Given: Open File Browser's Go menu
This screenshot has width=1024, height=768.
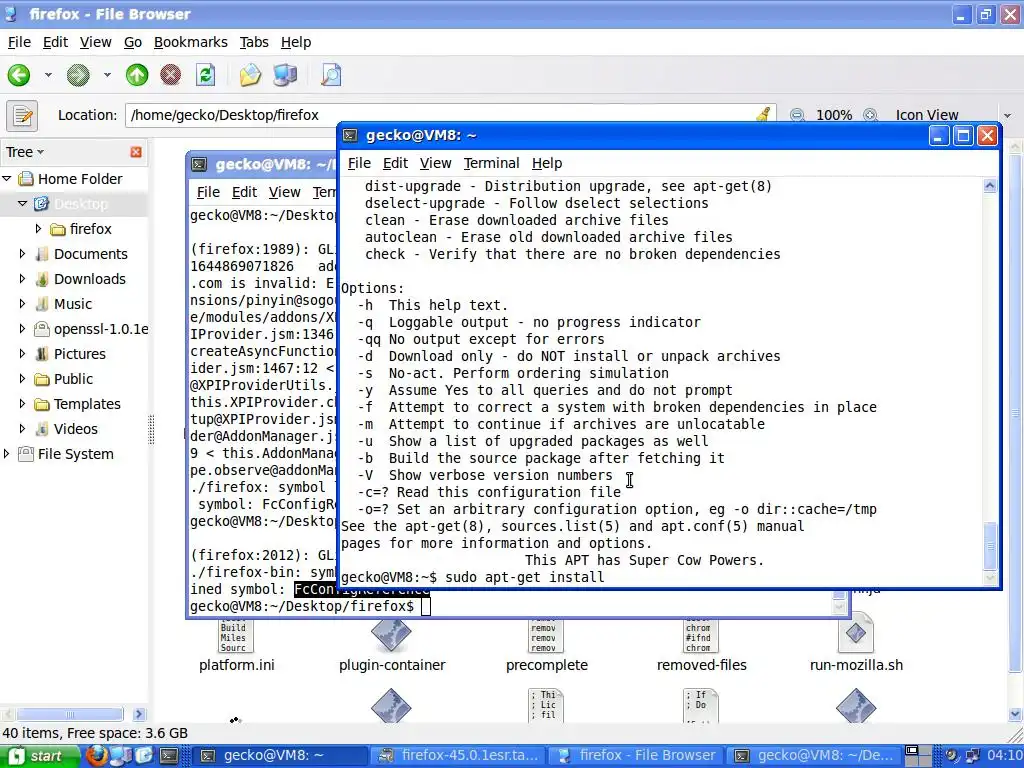Looking at the screenshot, I should click(x=133, y=42).
